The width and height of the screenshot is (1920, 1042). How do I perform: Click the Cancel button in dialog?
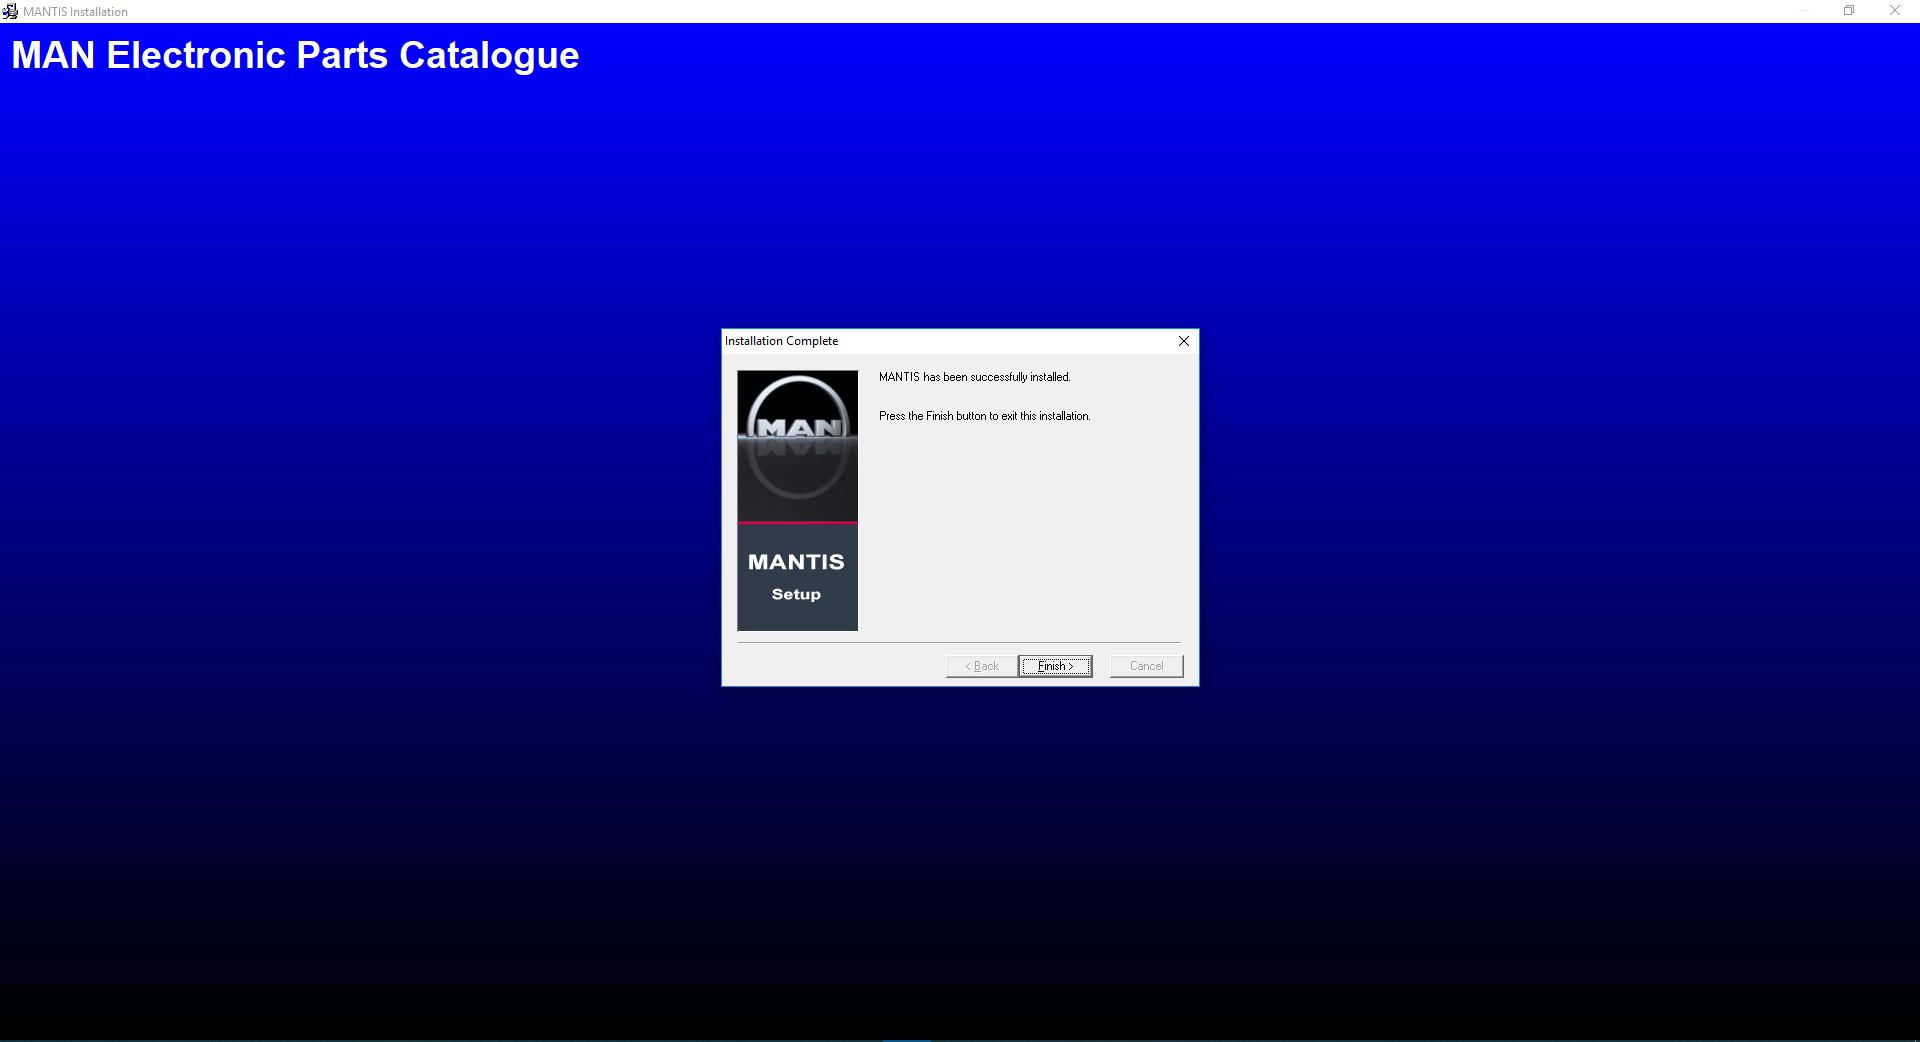click(1146, 666)
